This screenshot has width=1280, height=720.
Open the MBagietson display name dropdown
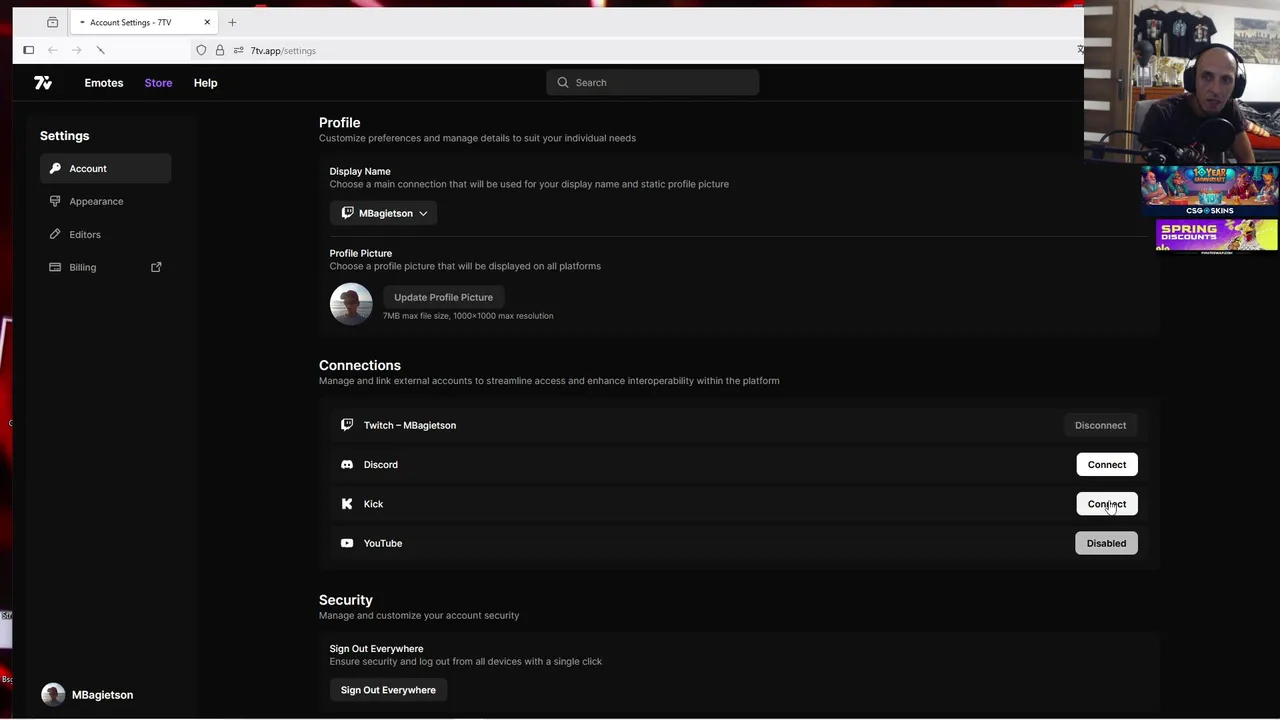click(383, 213)
